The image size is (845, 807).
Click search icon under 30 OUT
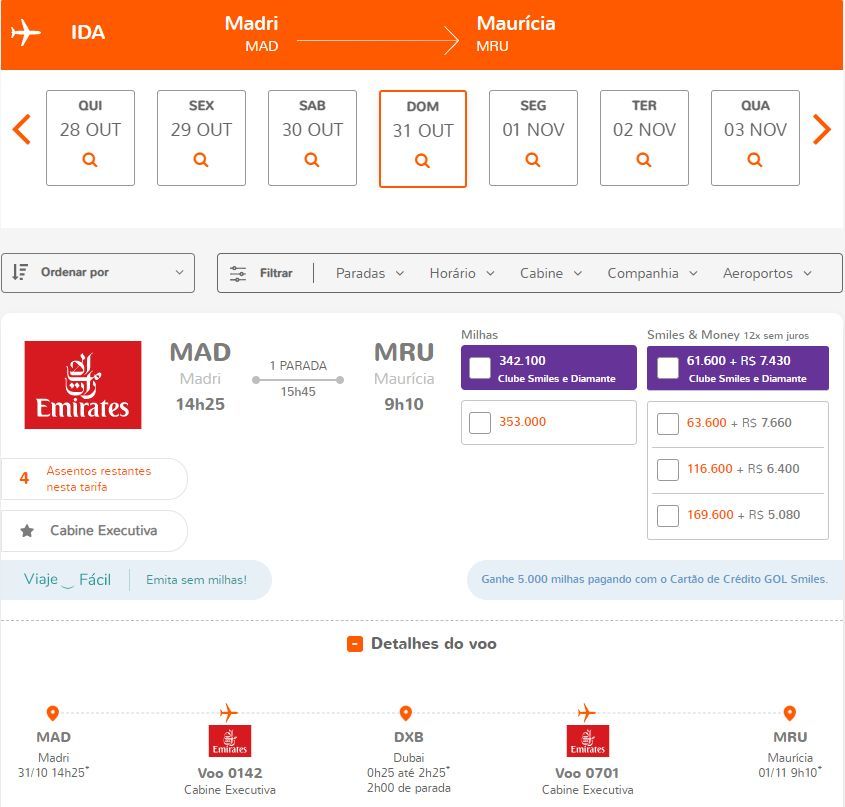(312, 160)
